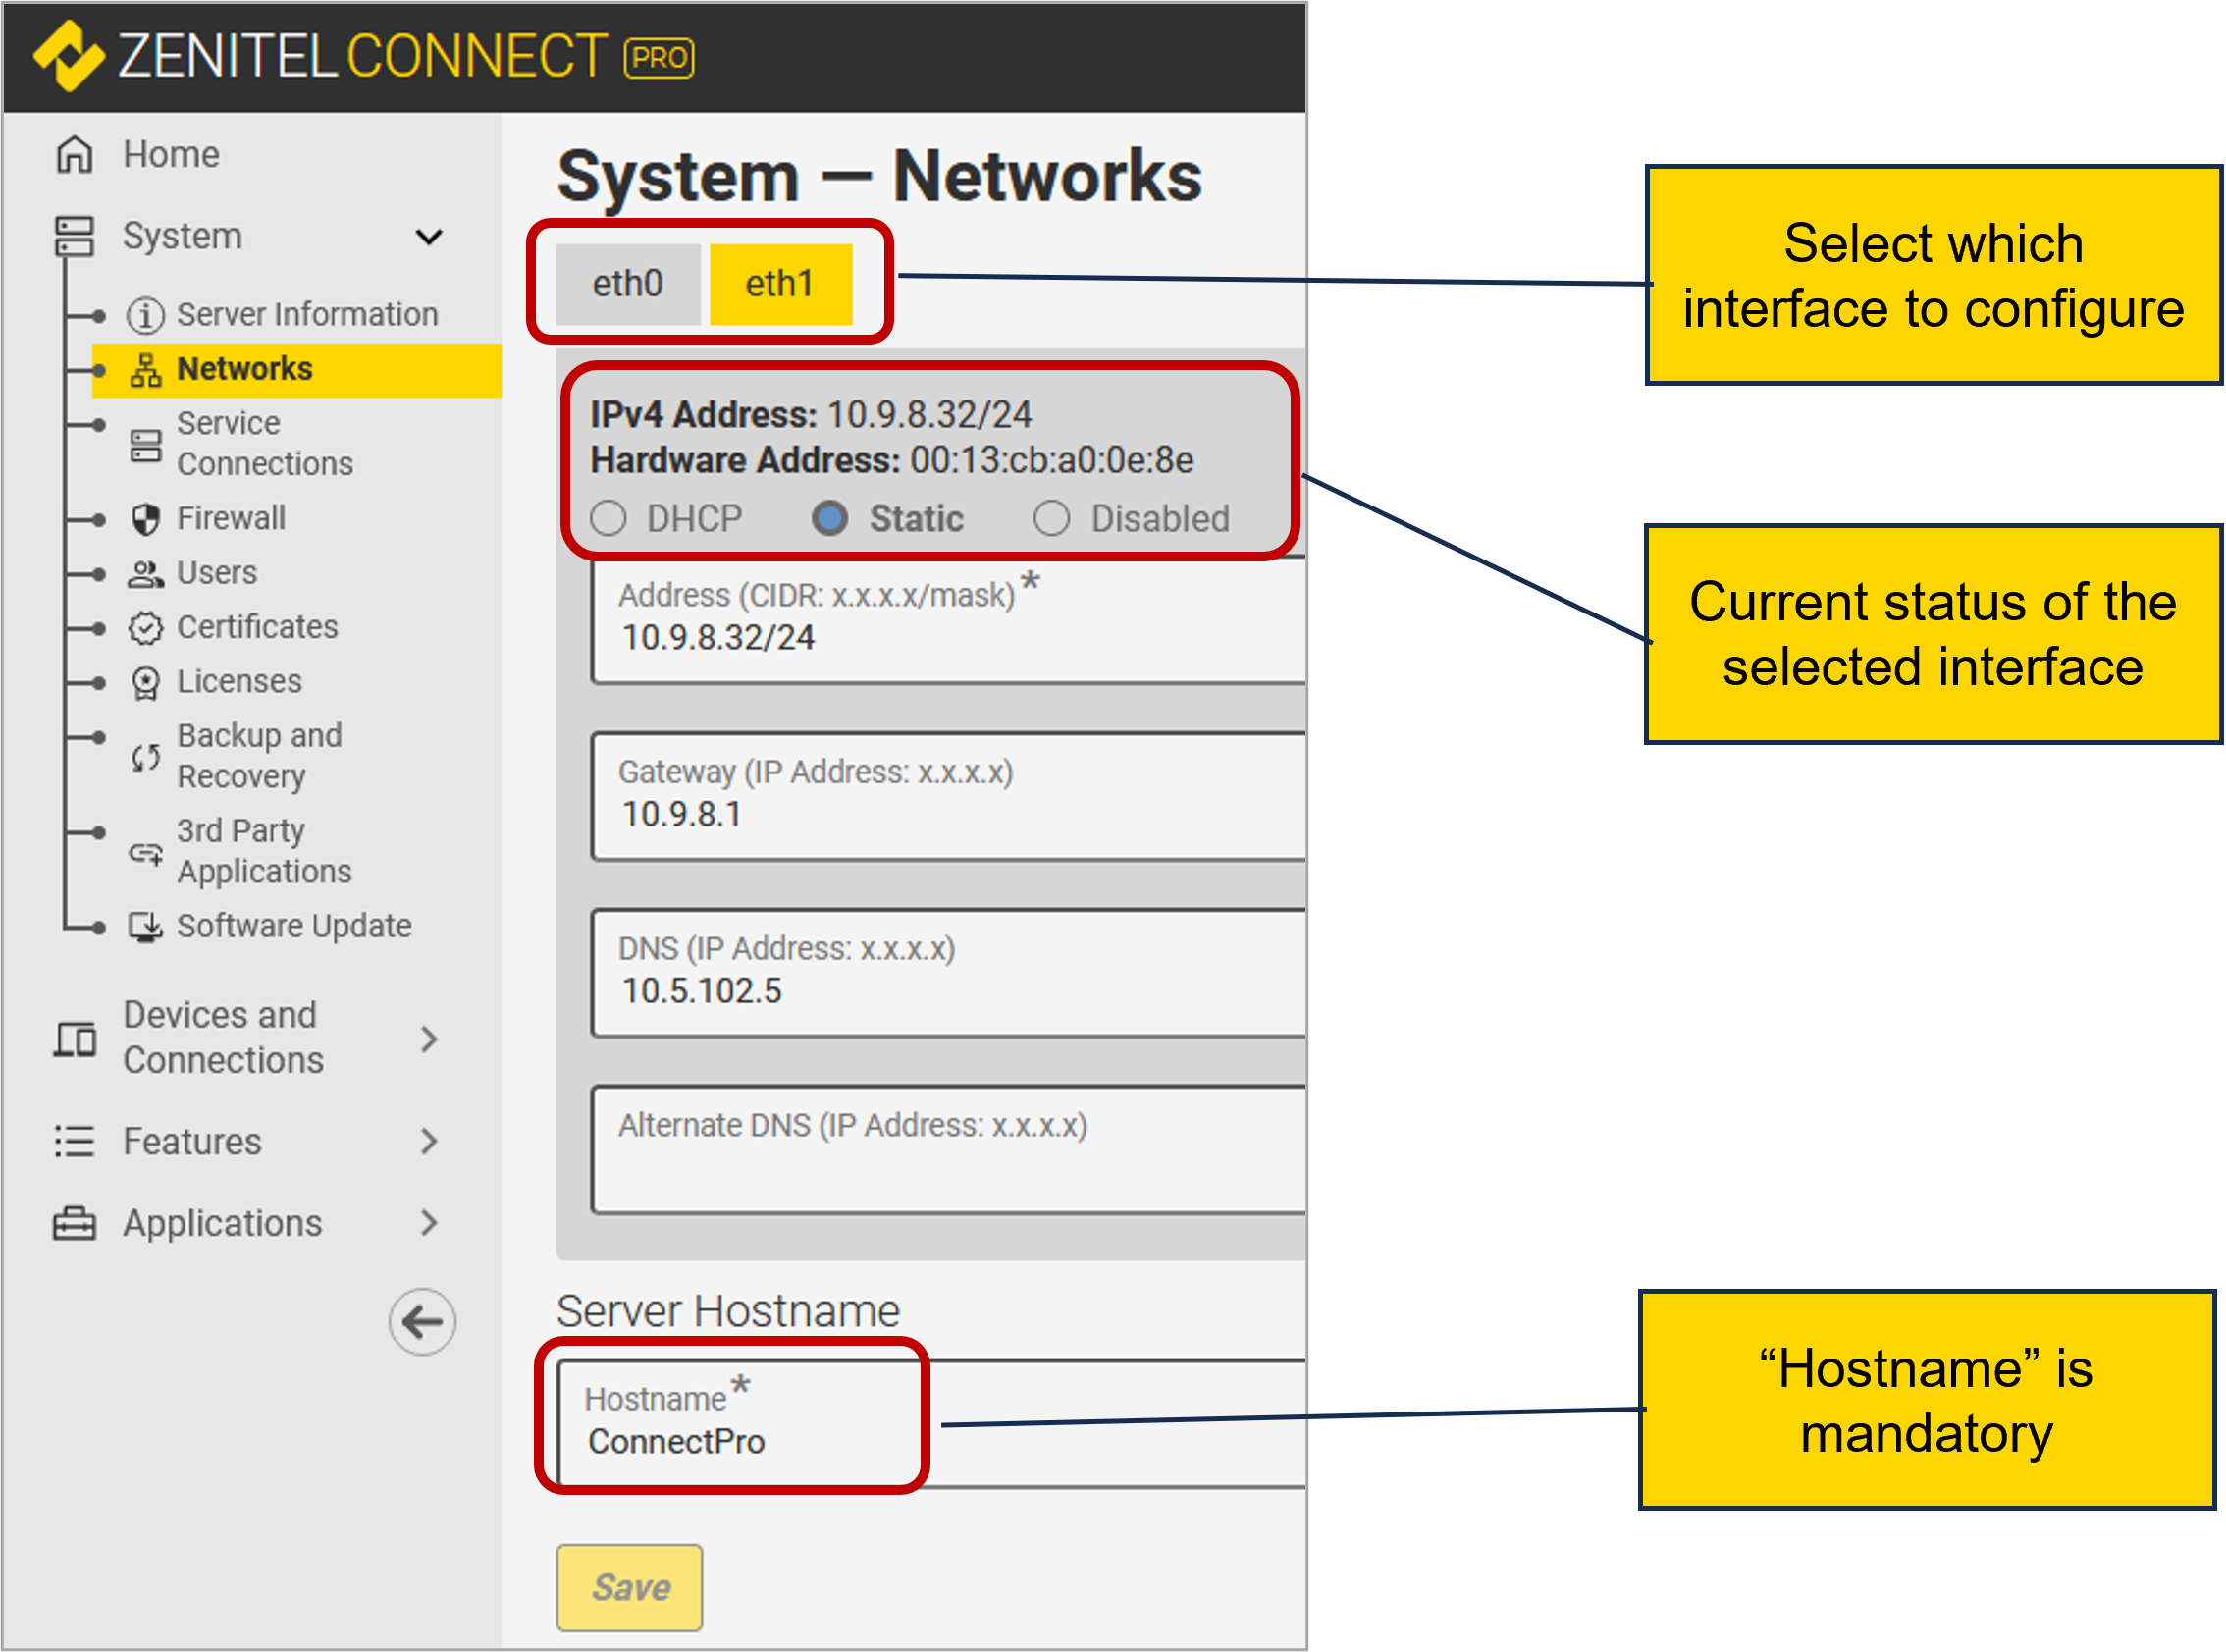Screen dimensions: 2226x1652
Task: Expand the Features section chevron
Action: click(429, 1141)
